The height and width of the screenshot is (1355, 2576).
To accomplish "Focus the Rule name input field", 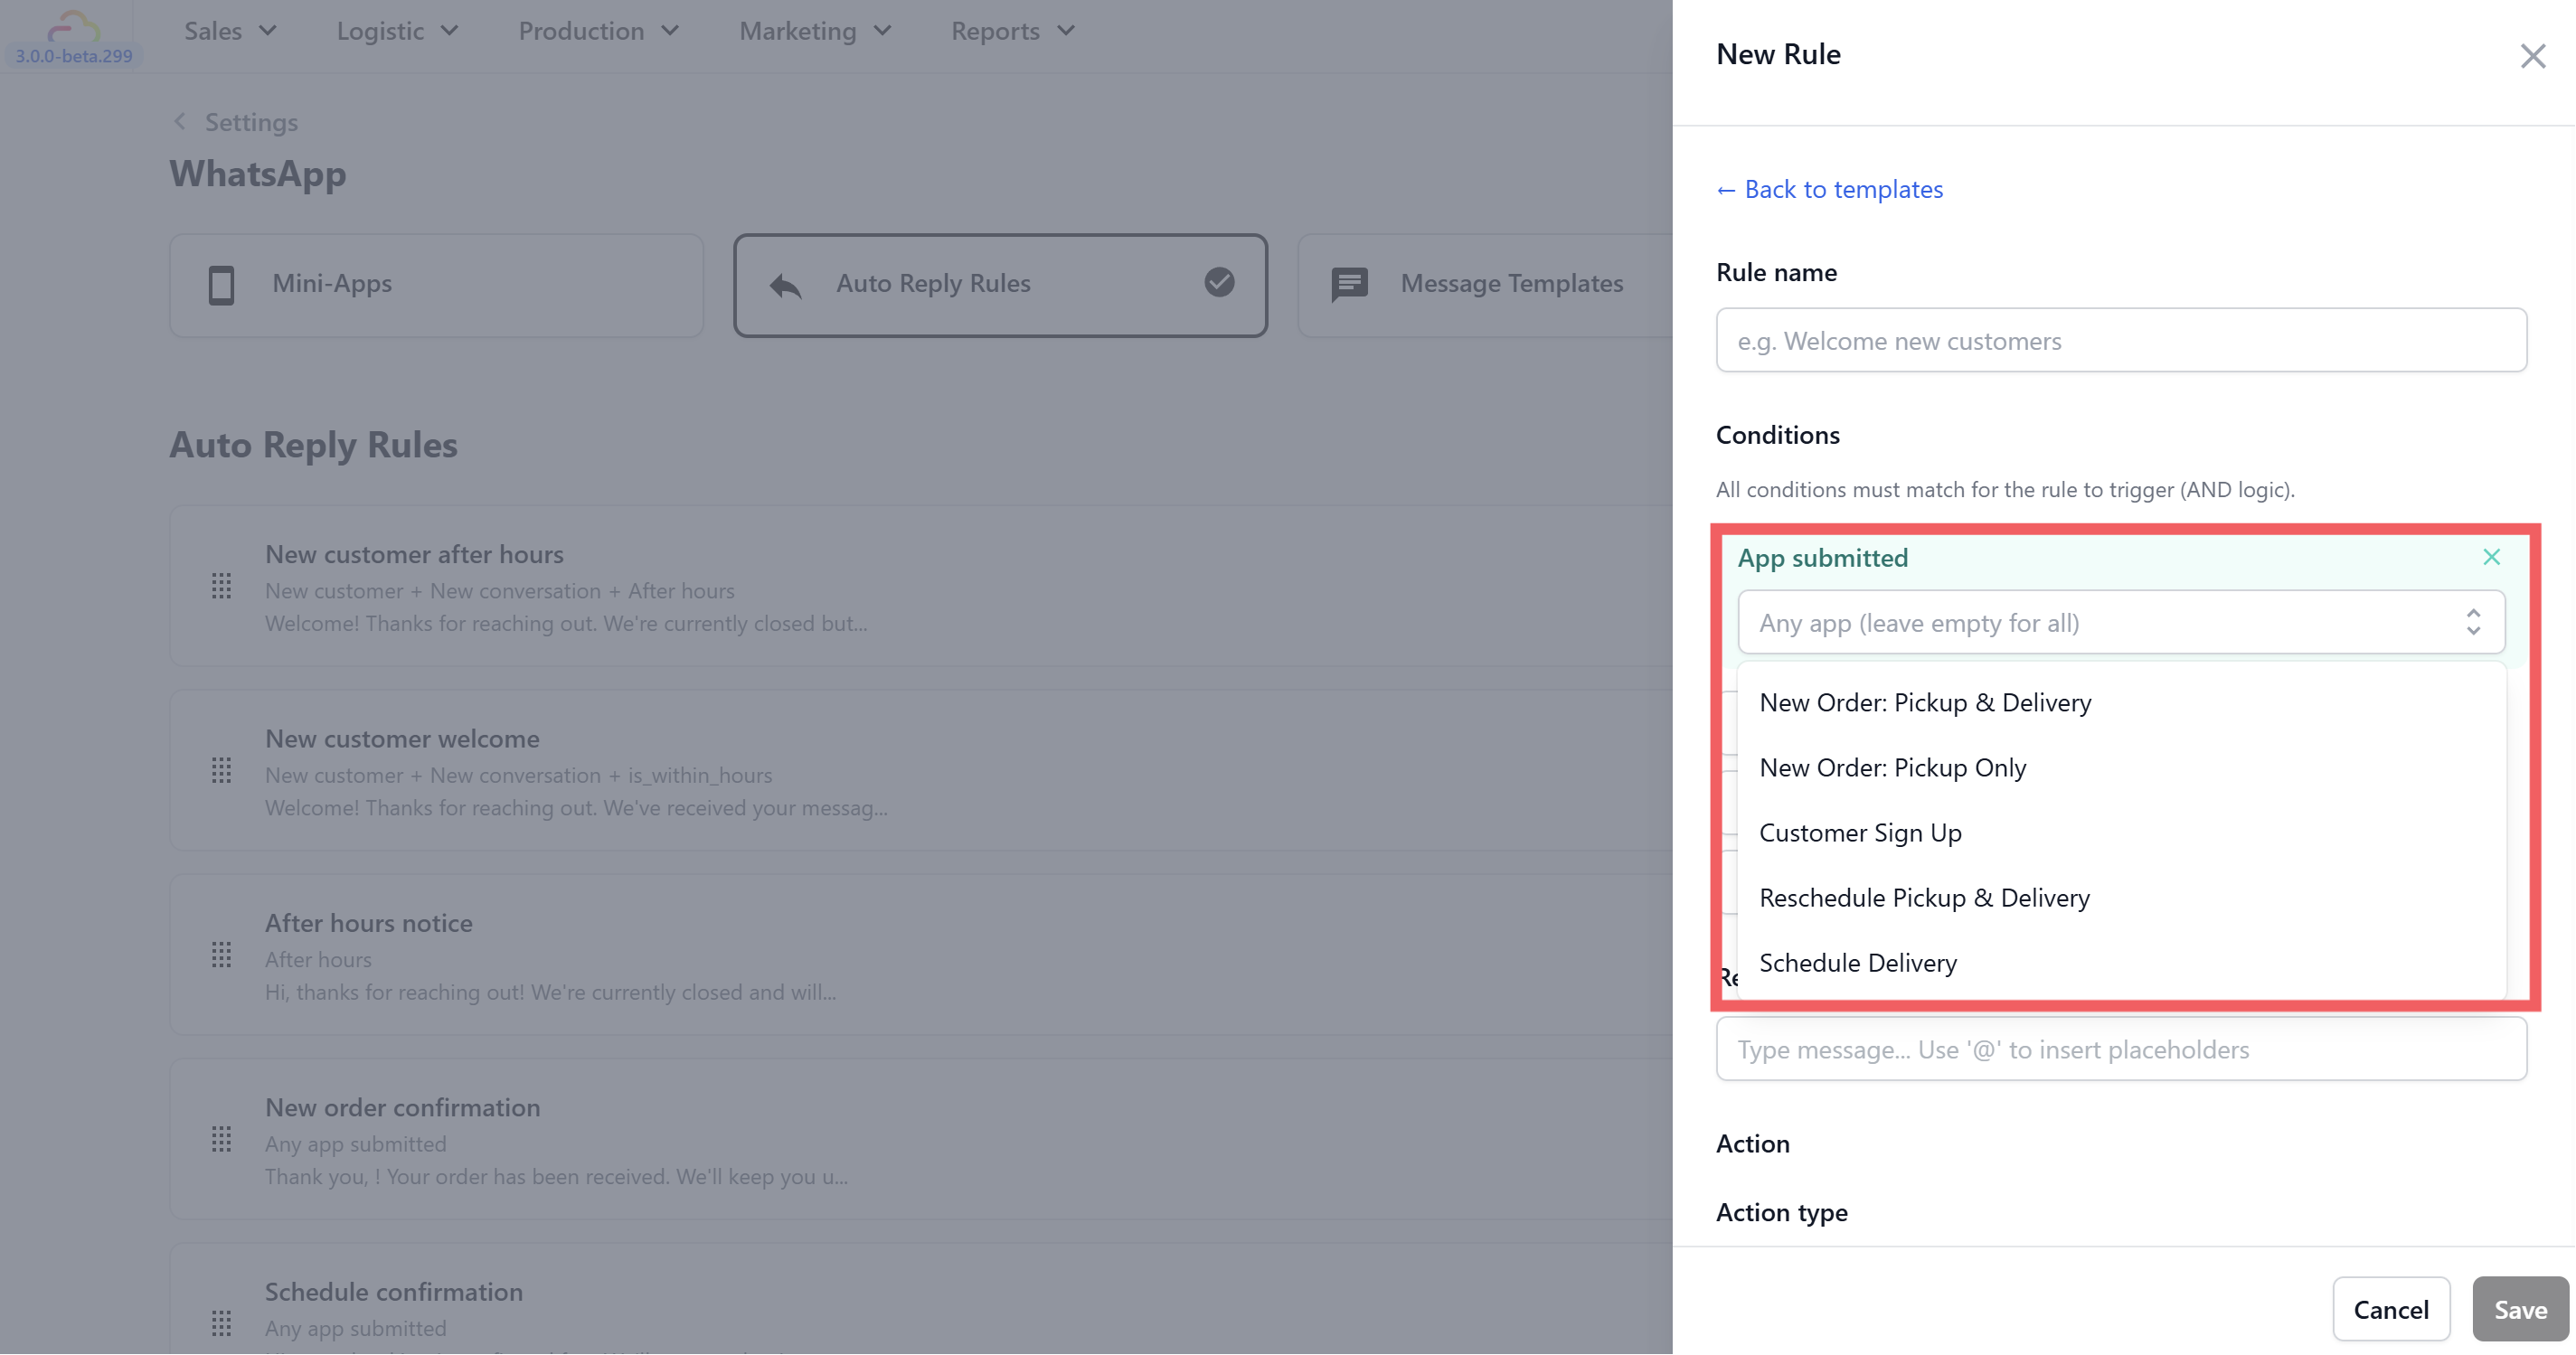I will (2120, 341).
